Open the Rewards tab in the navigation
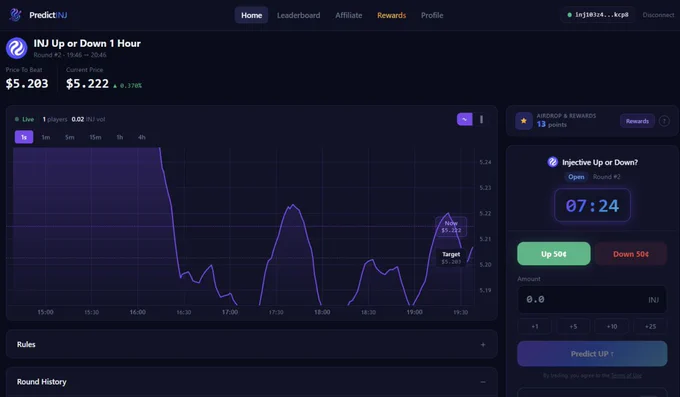 click(x=392, y=15)
